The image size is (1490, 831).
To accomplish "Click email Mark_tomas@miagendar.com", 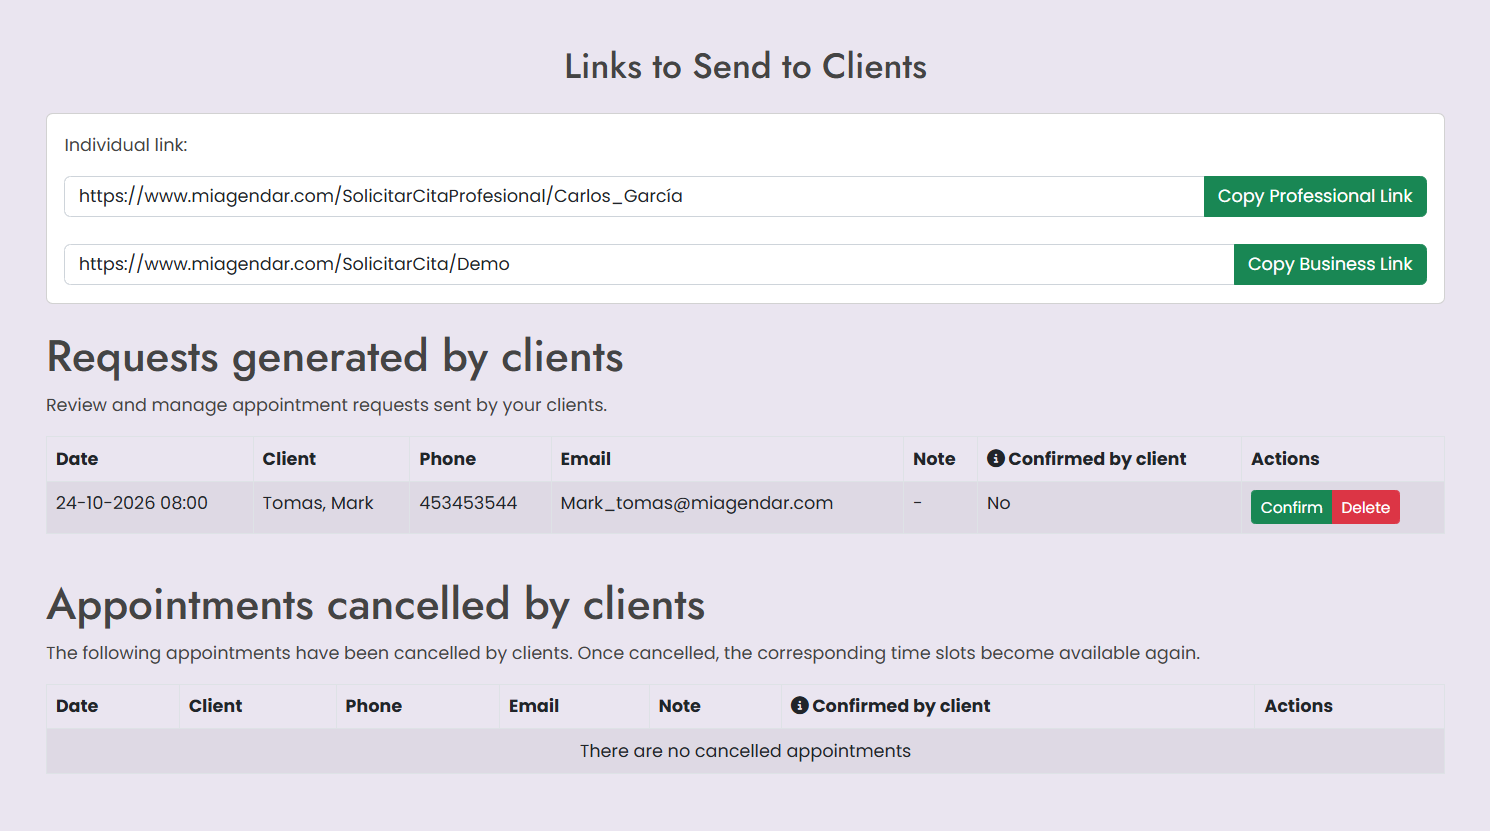I will pos(697,503).
